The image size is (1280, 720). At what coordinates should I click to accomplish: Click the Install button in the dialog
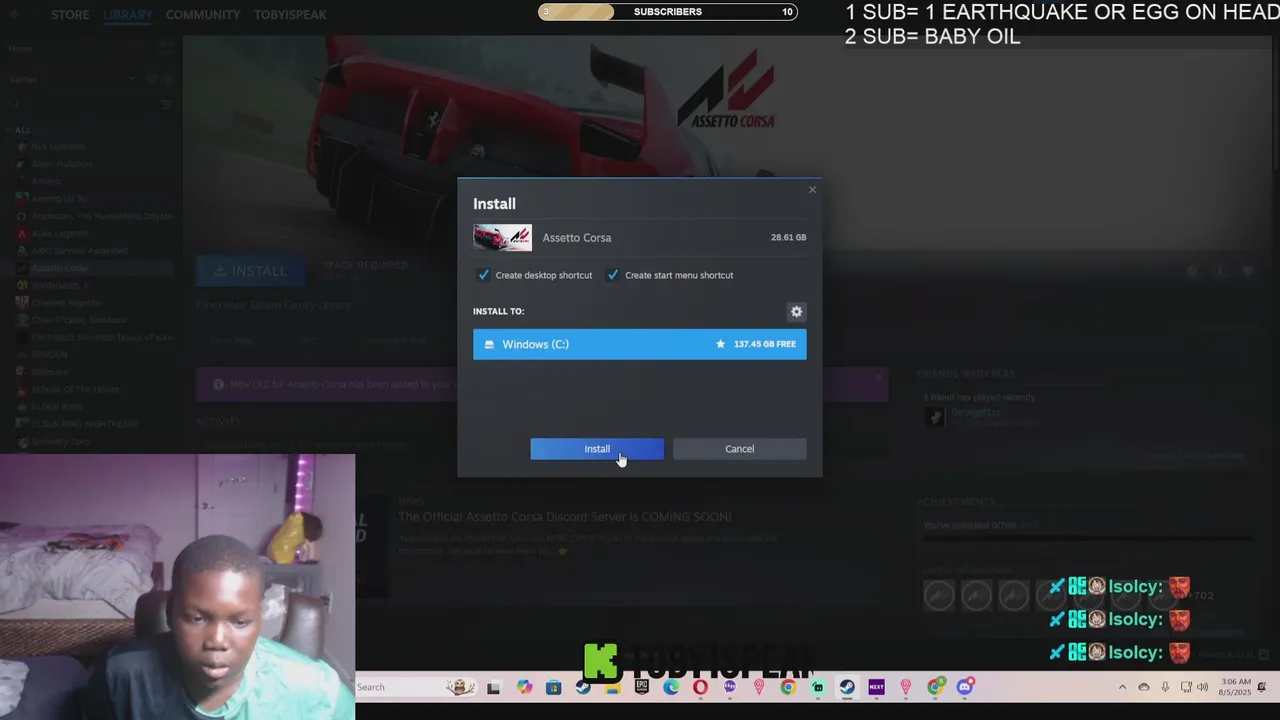pos(597,449)
